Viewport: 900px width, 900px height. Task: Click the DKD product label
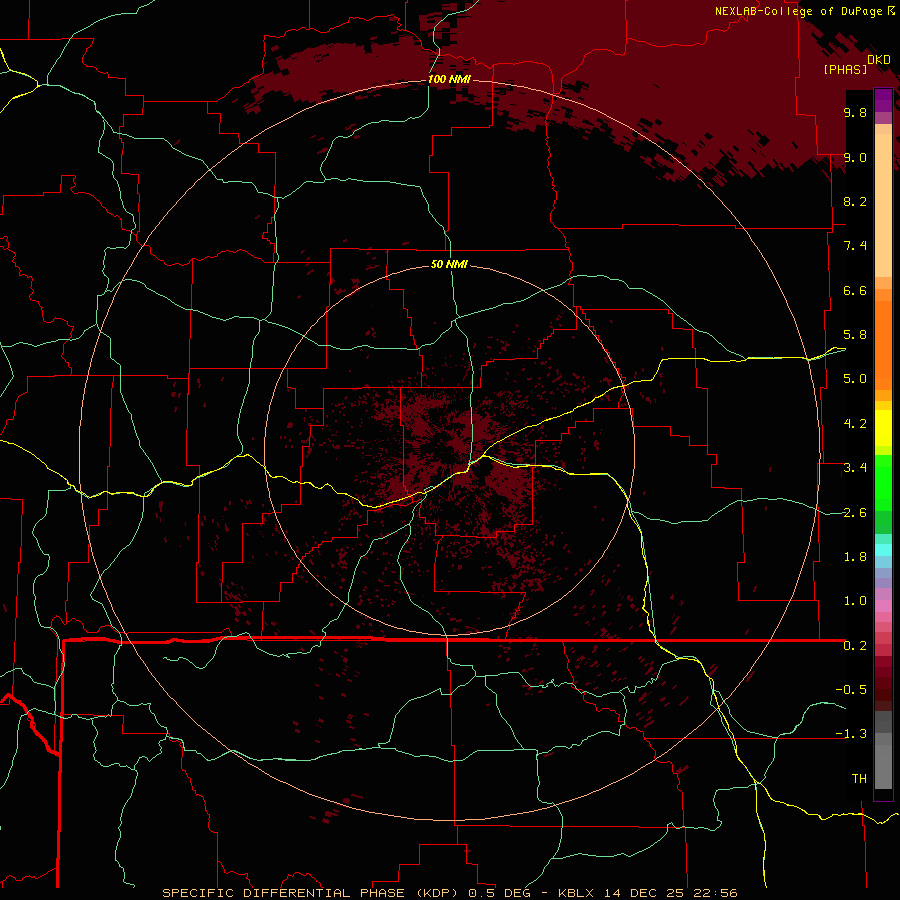[879, 59]
